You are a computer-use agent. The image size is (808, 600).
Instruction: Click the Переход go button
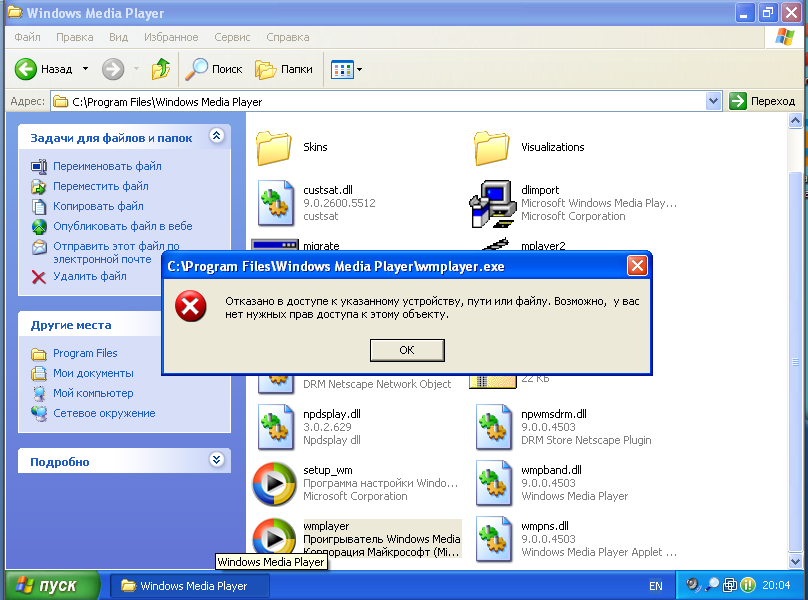click(762, 101)
